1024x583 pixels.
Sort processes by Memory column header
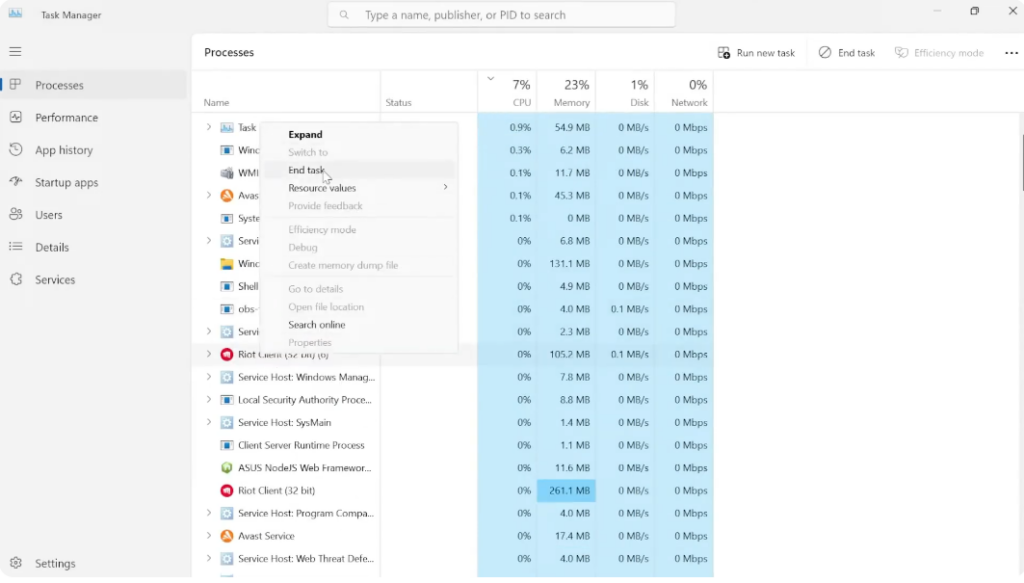[566, 93]
